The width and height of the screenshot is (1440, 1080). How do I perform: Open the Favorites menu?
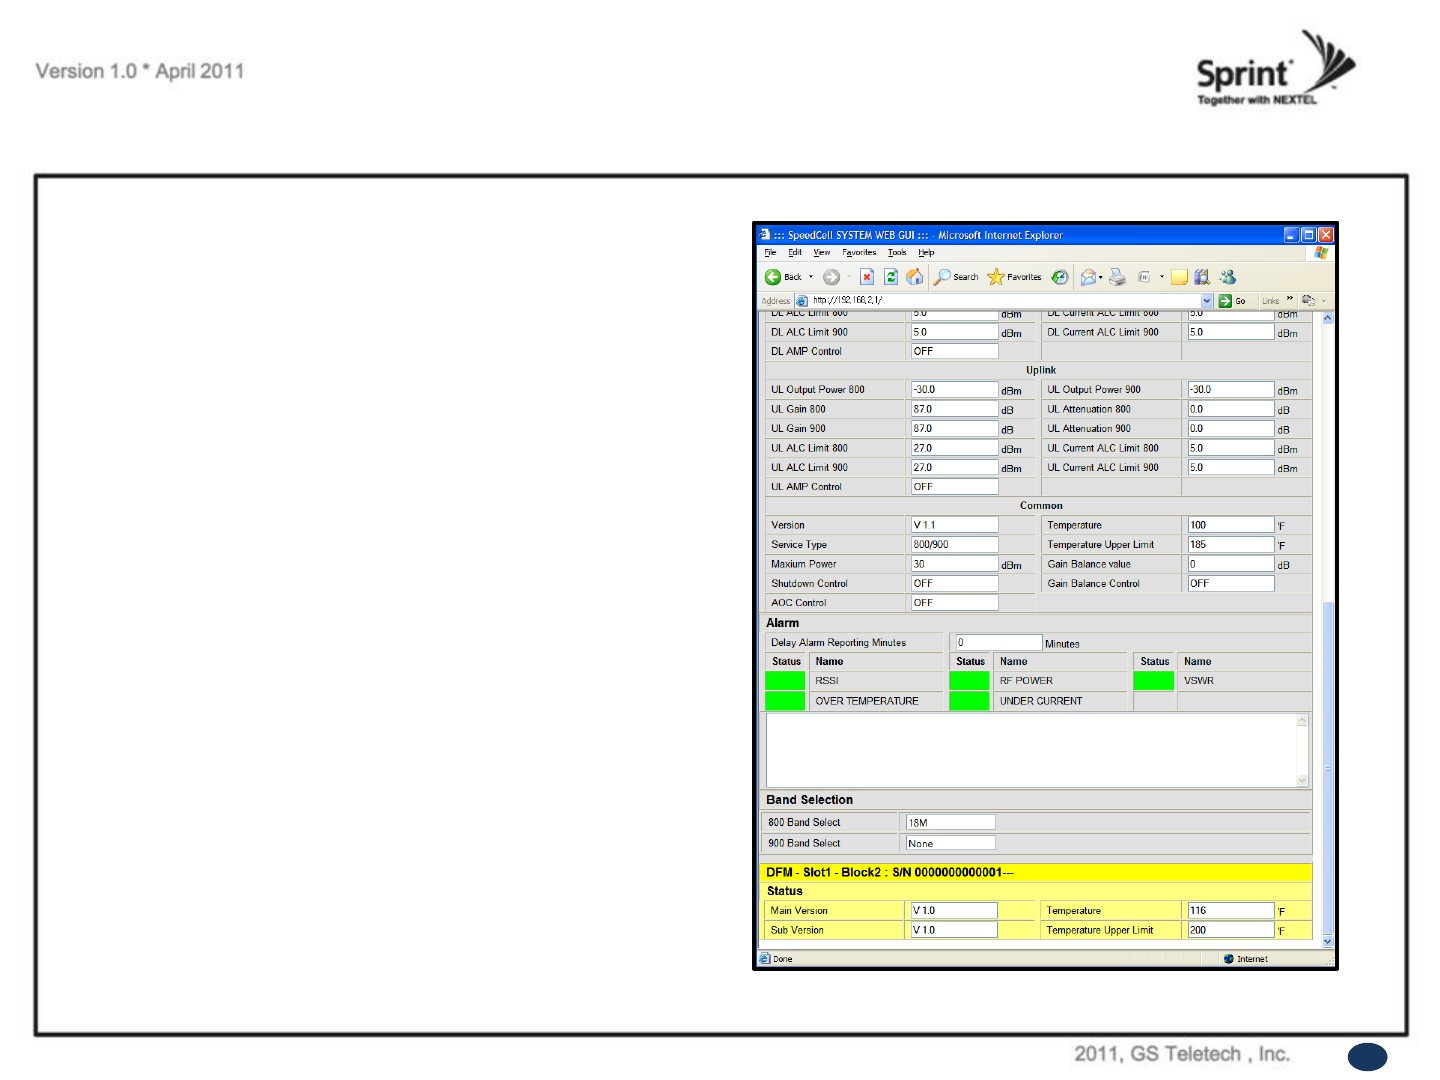click(859, 253)
